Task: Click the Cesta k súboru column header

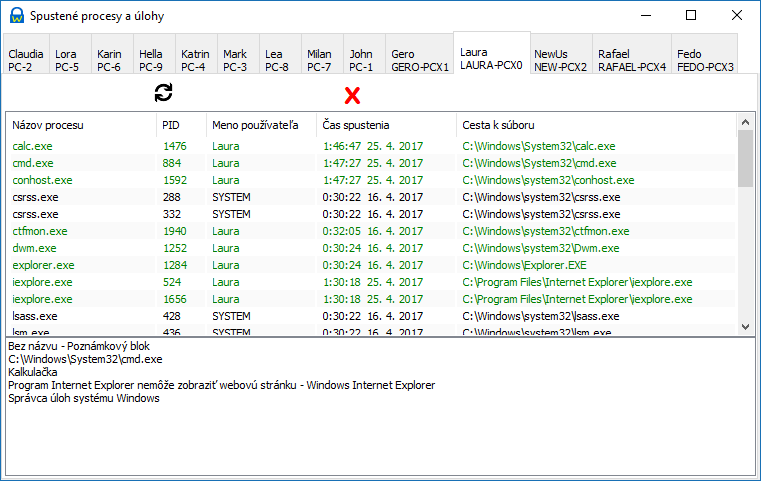Action: point(596,125)
